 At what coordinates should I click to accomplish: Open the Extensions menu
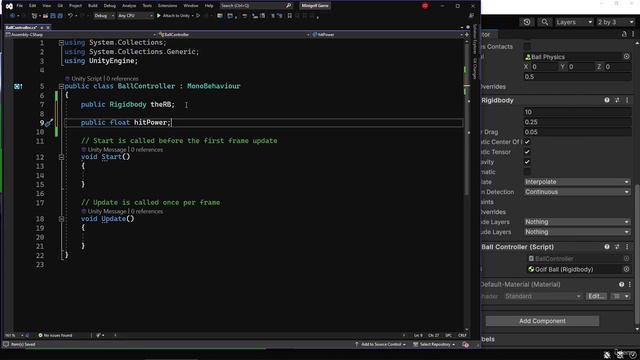pyautogui.click(x=167, y=6)
